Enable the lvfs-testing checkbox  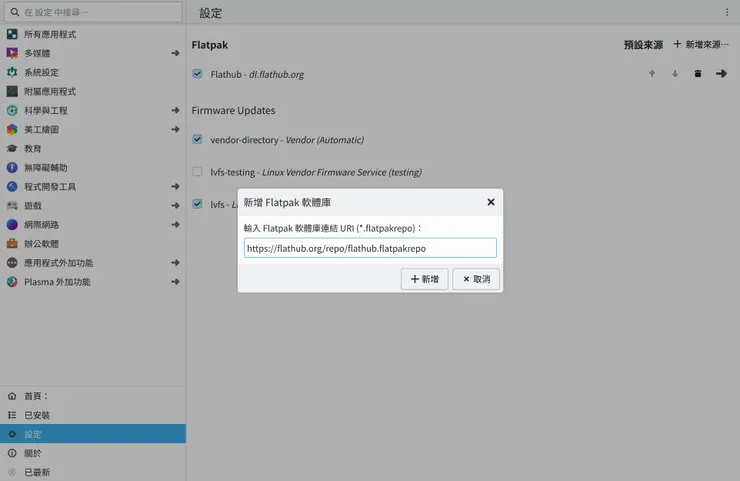pos(197,171)
